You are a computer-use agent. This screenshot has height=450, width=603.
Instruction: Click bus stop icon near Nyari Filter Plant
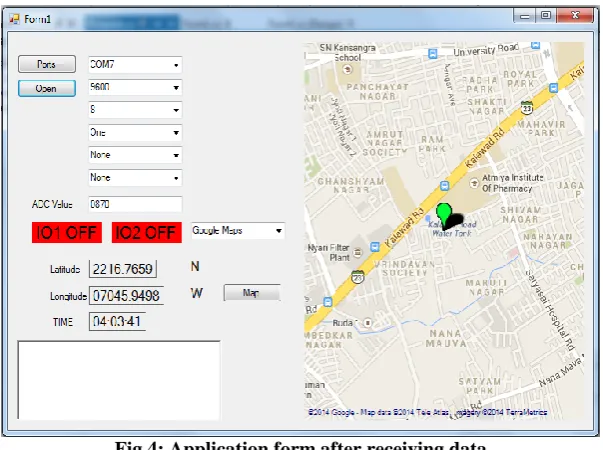[375, 247]
